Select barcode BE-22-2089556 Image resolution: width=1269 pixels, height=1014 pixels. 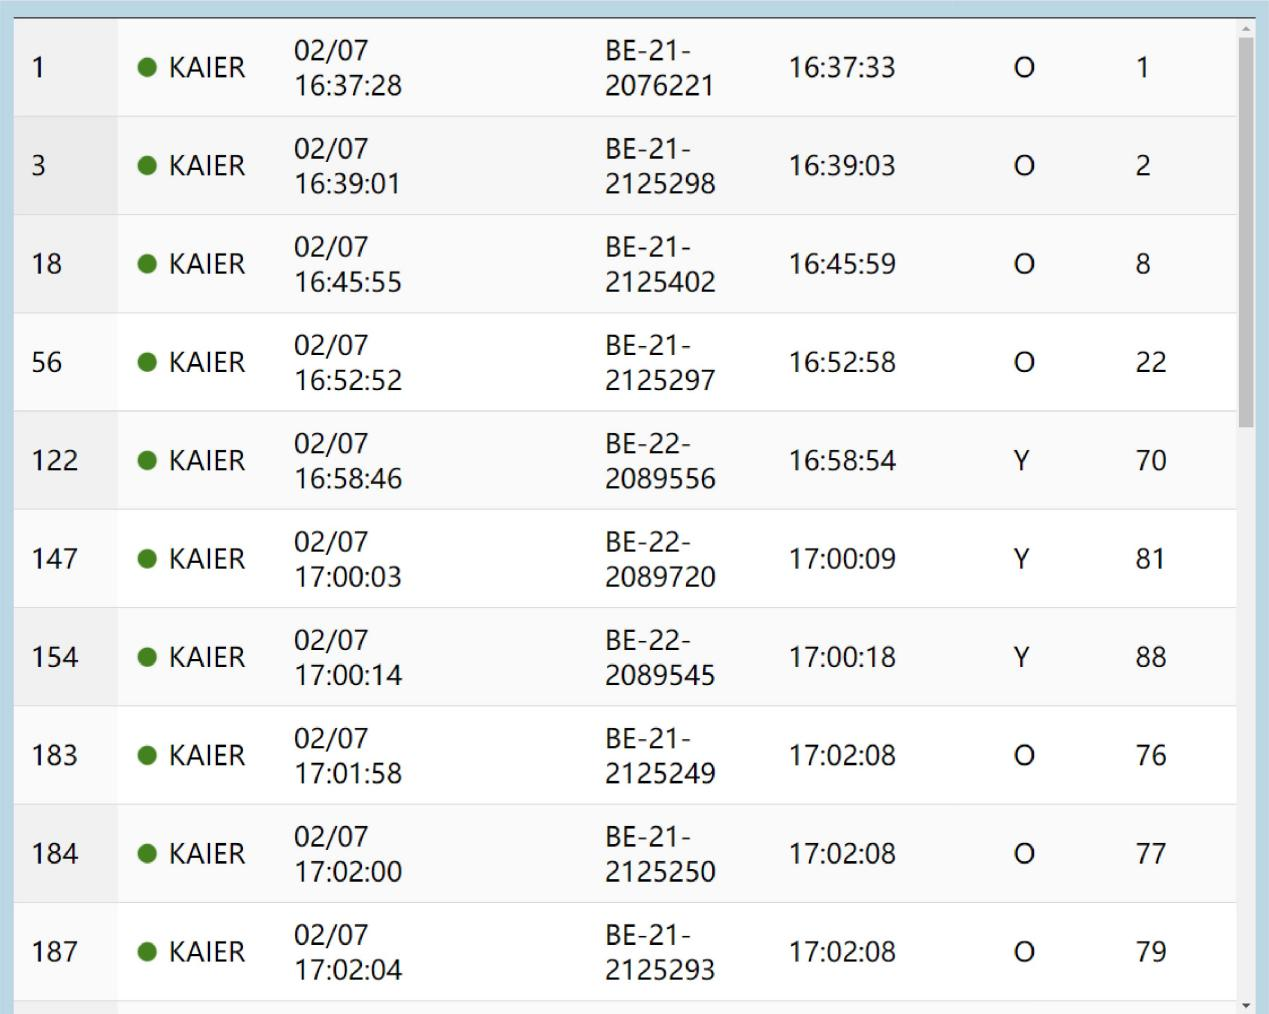pos(659,460)
